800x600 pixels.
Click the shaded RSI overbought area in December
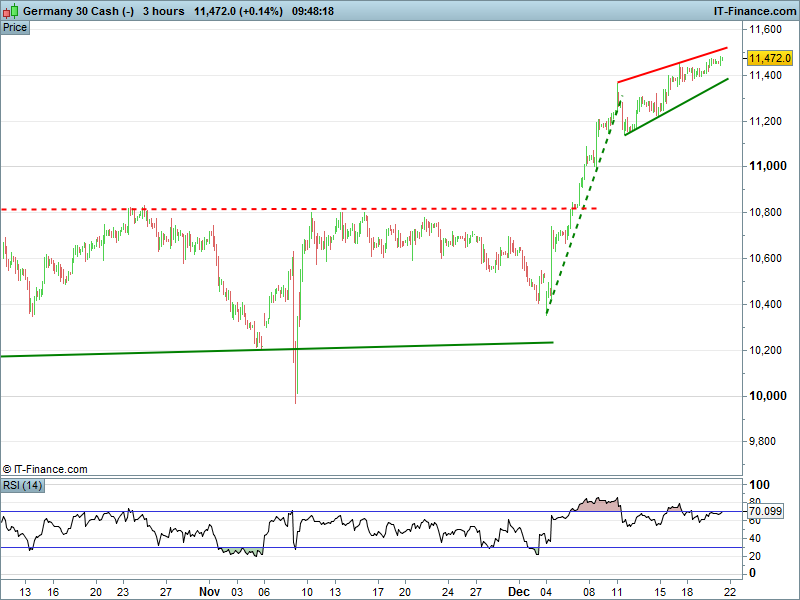click(x=597, y=505)
